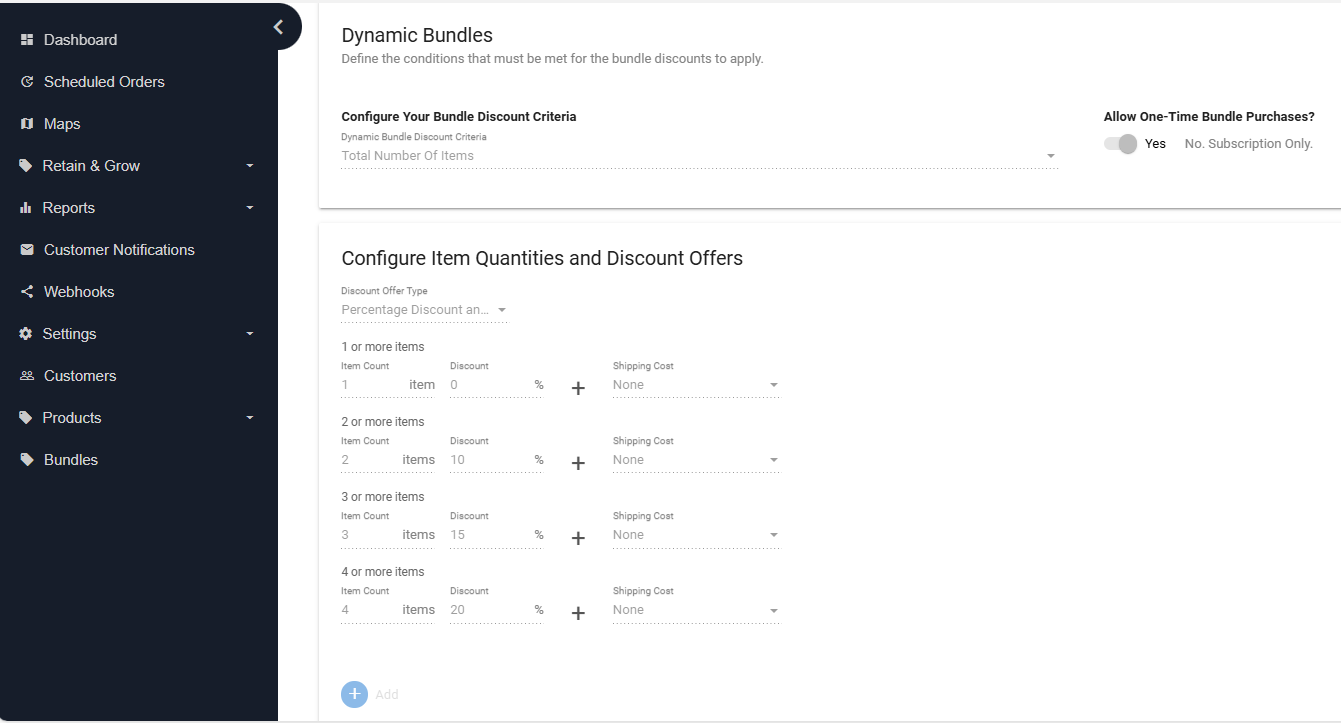This screenshot has height=723, width=1341.
Task: Click Discount field showing 15 percent
Action: [497, 535]
